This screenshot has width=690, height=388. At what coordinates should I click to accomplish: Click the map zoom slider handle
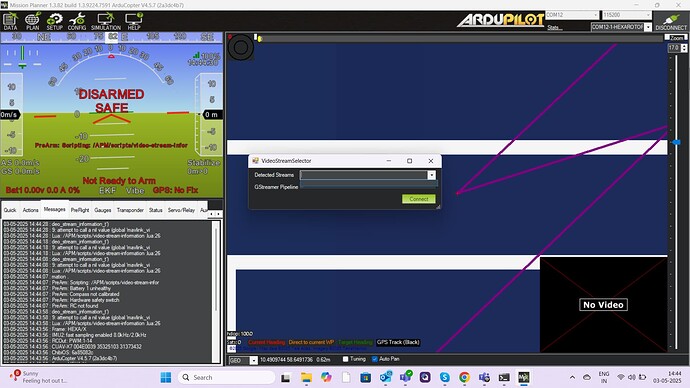click(x=676, y=143)
